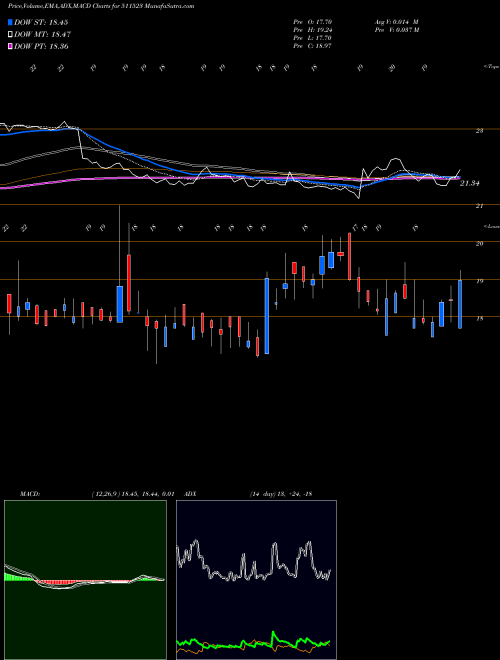500x660 pixels.
Task: Click the ADX (14 day) values text
Action: pyautogui.click(x=281, y=494)
